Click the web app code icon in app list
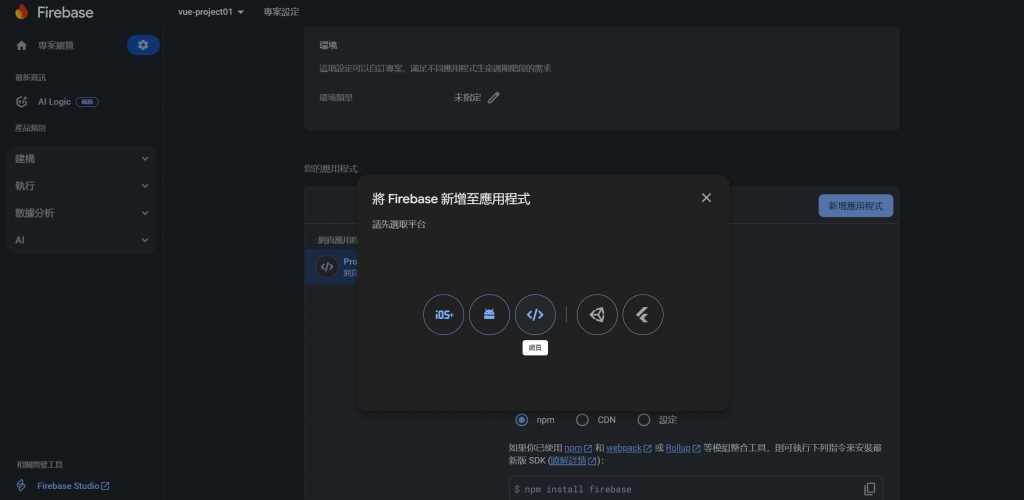This screenshot has width=1024, height=500. click(x=327, y=266)
